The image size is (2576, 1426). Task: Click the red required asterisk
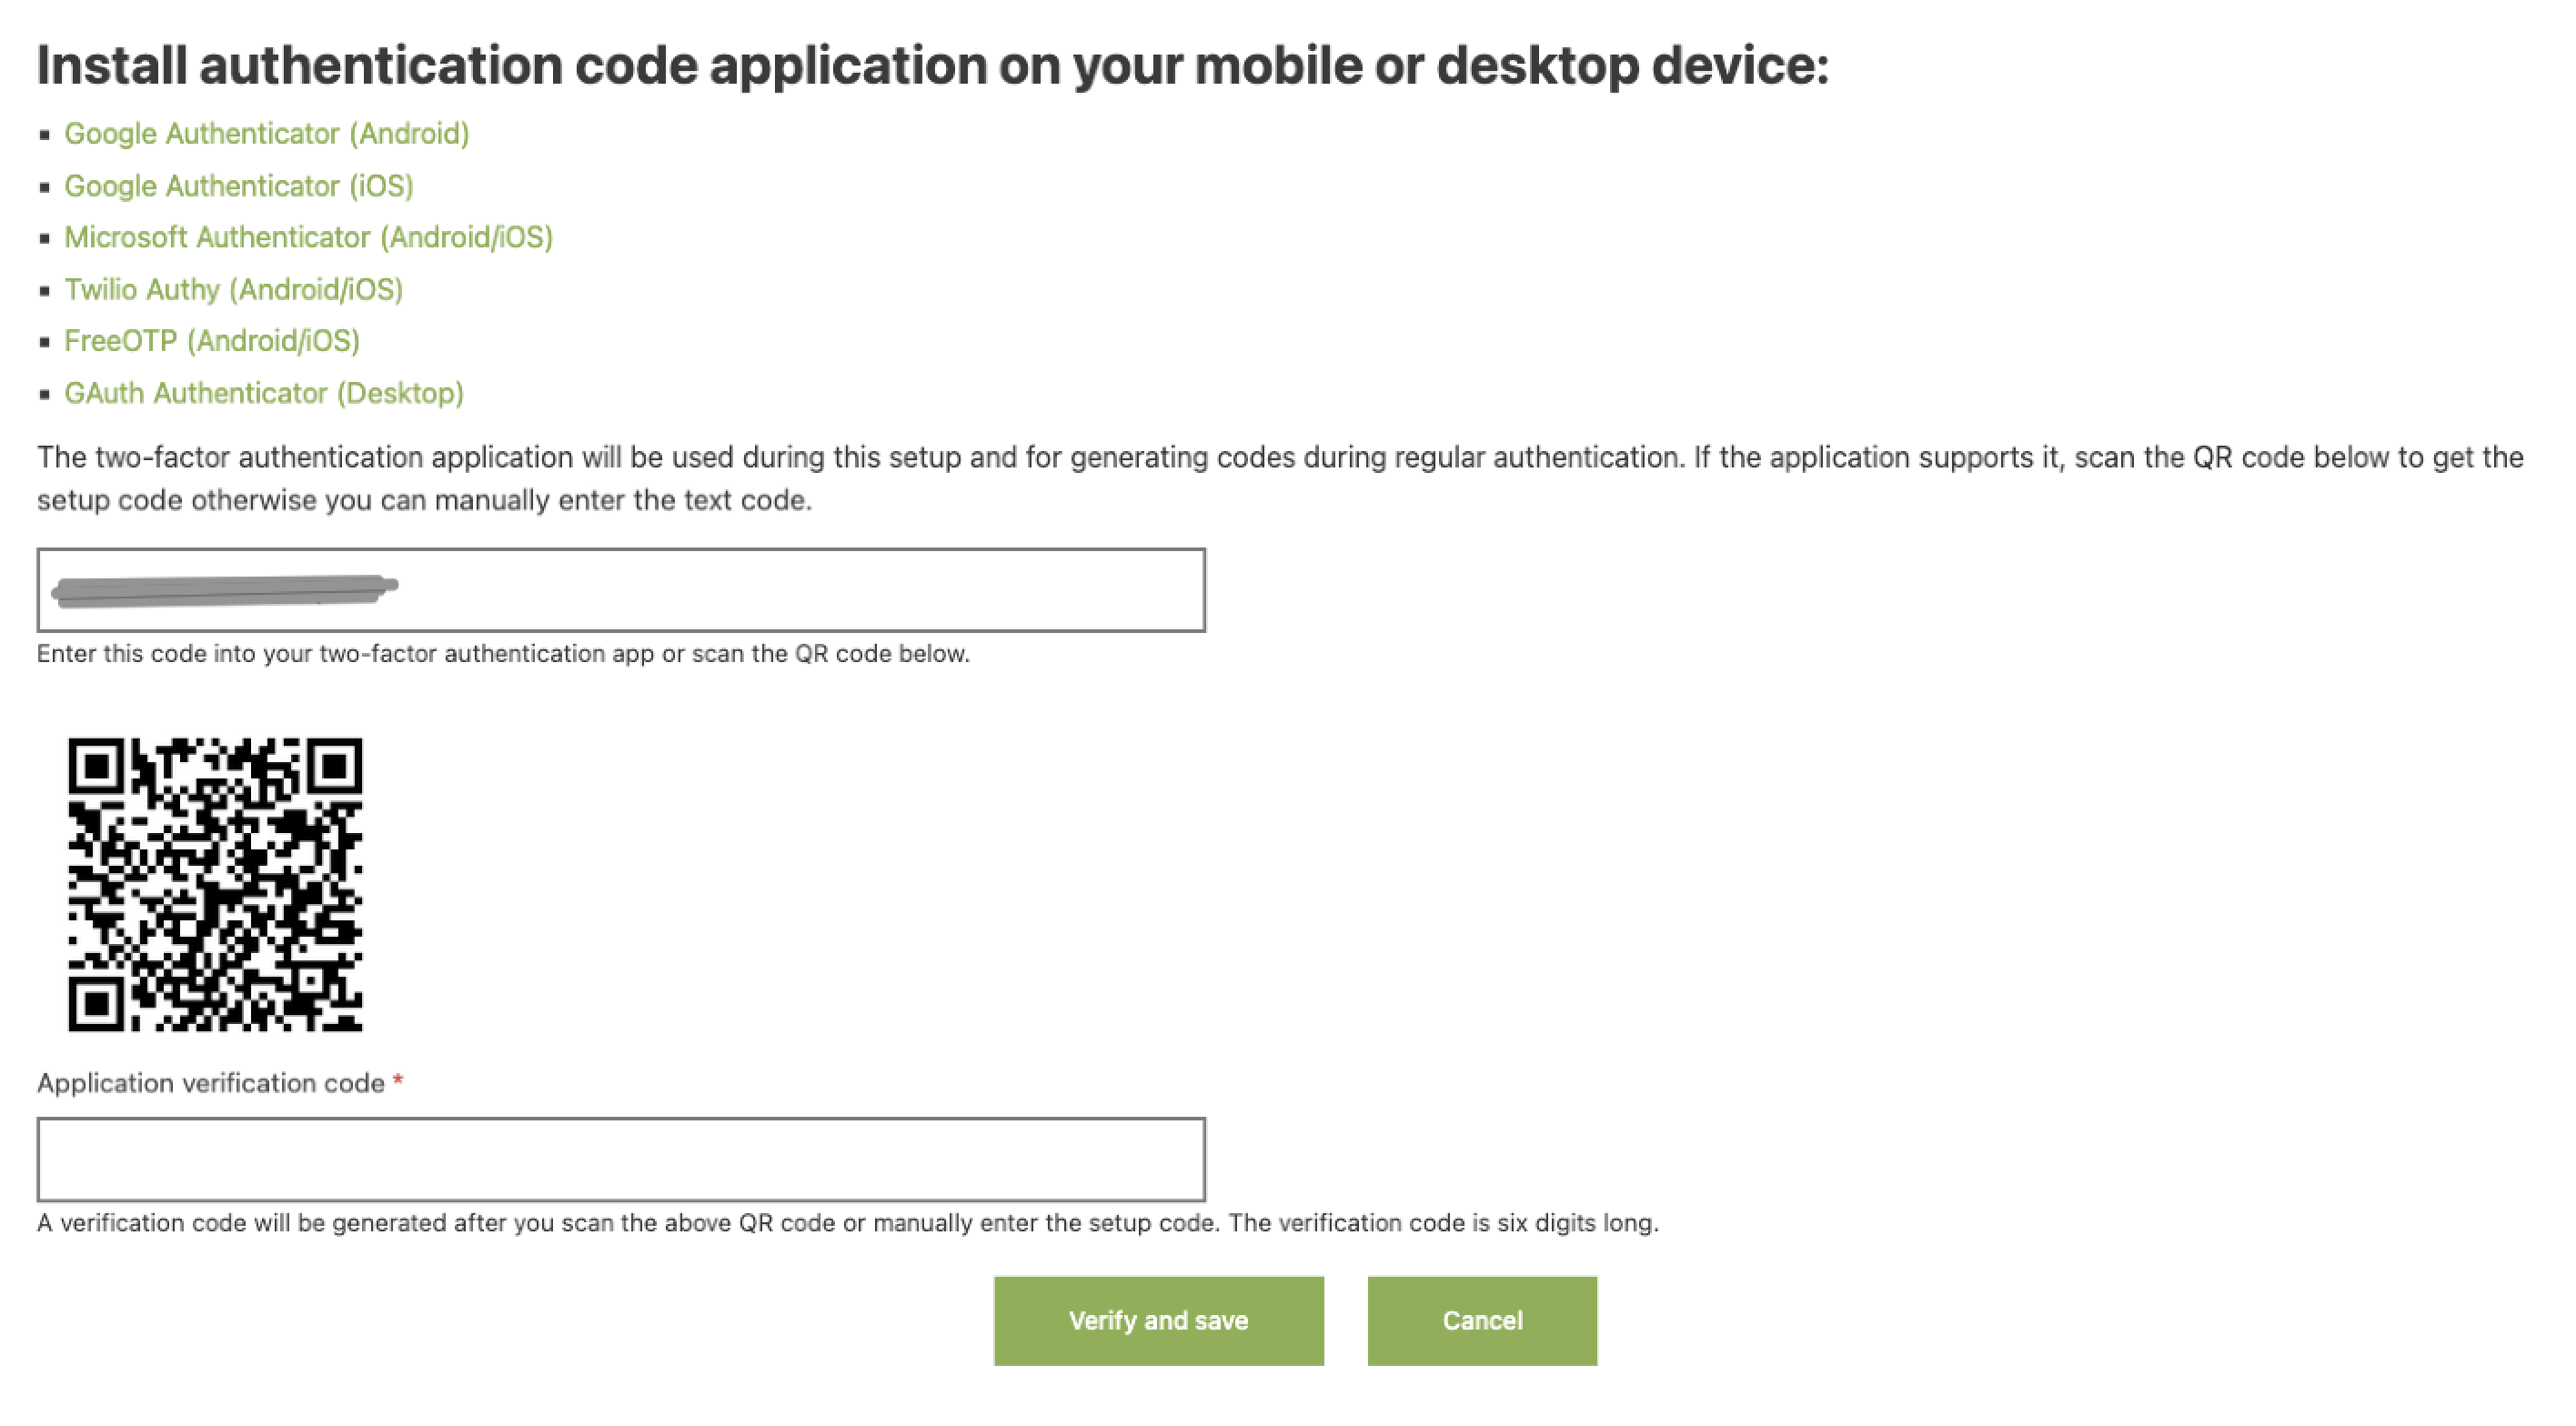[398, 1082]
